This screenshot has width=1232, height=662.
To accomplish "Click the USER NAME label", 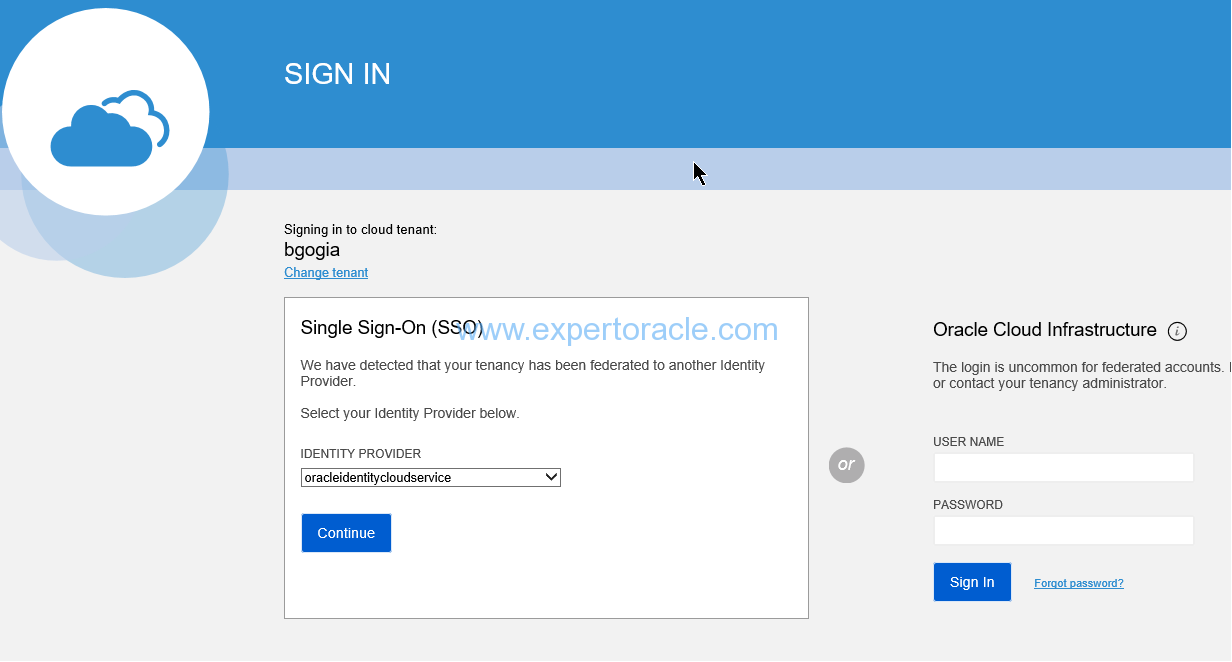I will tap(969, 442).
